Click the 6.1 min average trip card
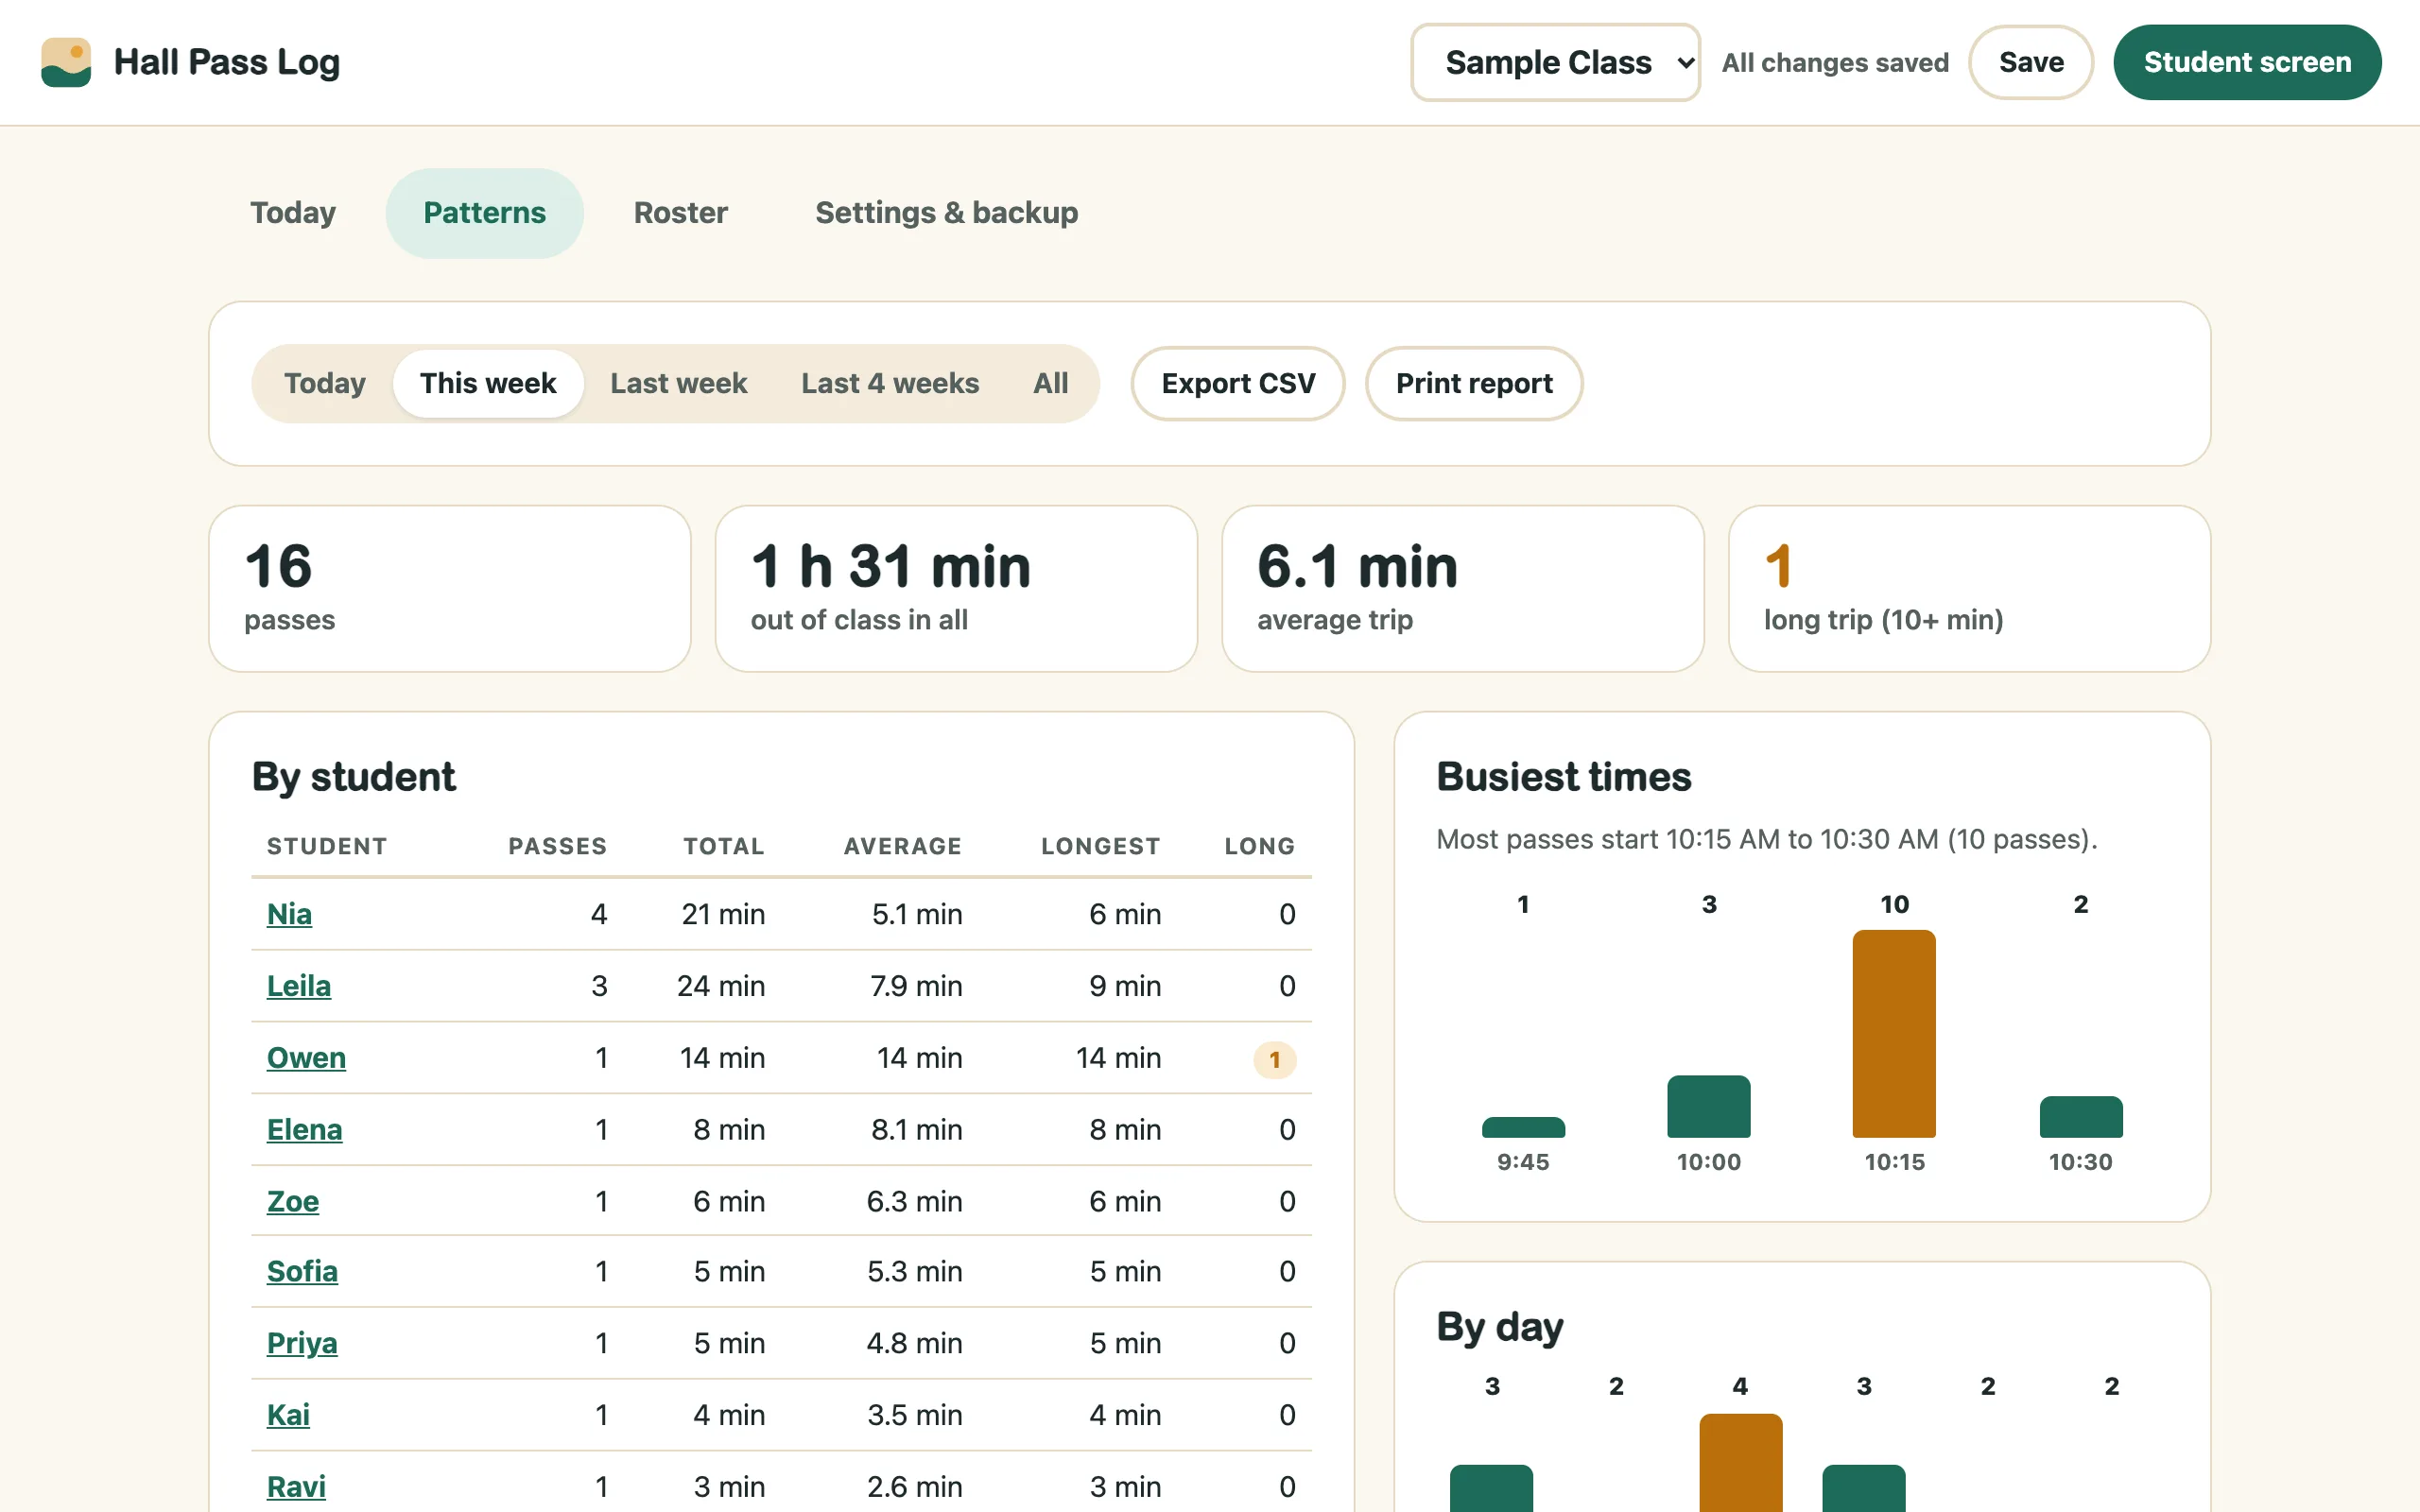 [x=1462, y=589]
